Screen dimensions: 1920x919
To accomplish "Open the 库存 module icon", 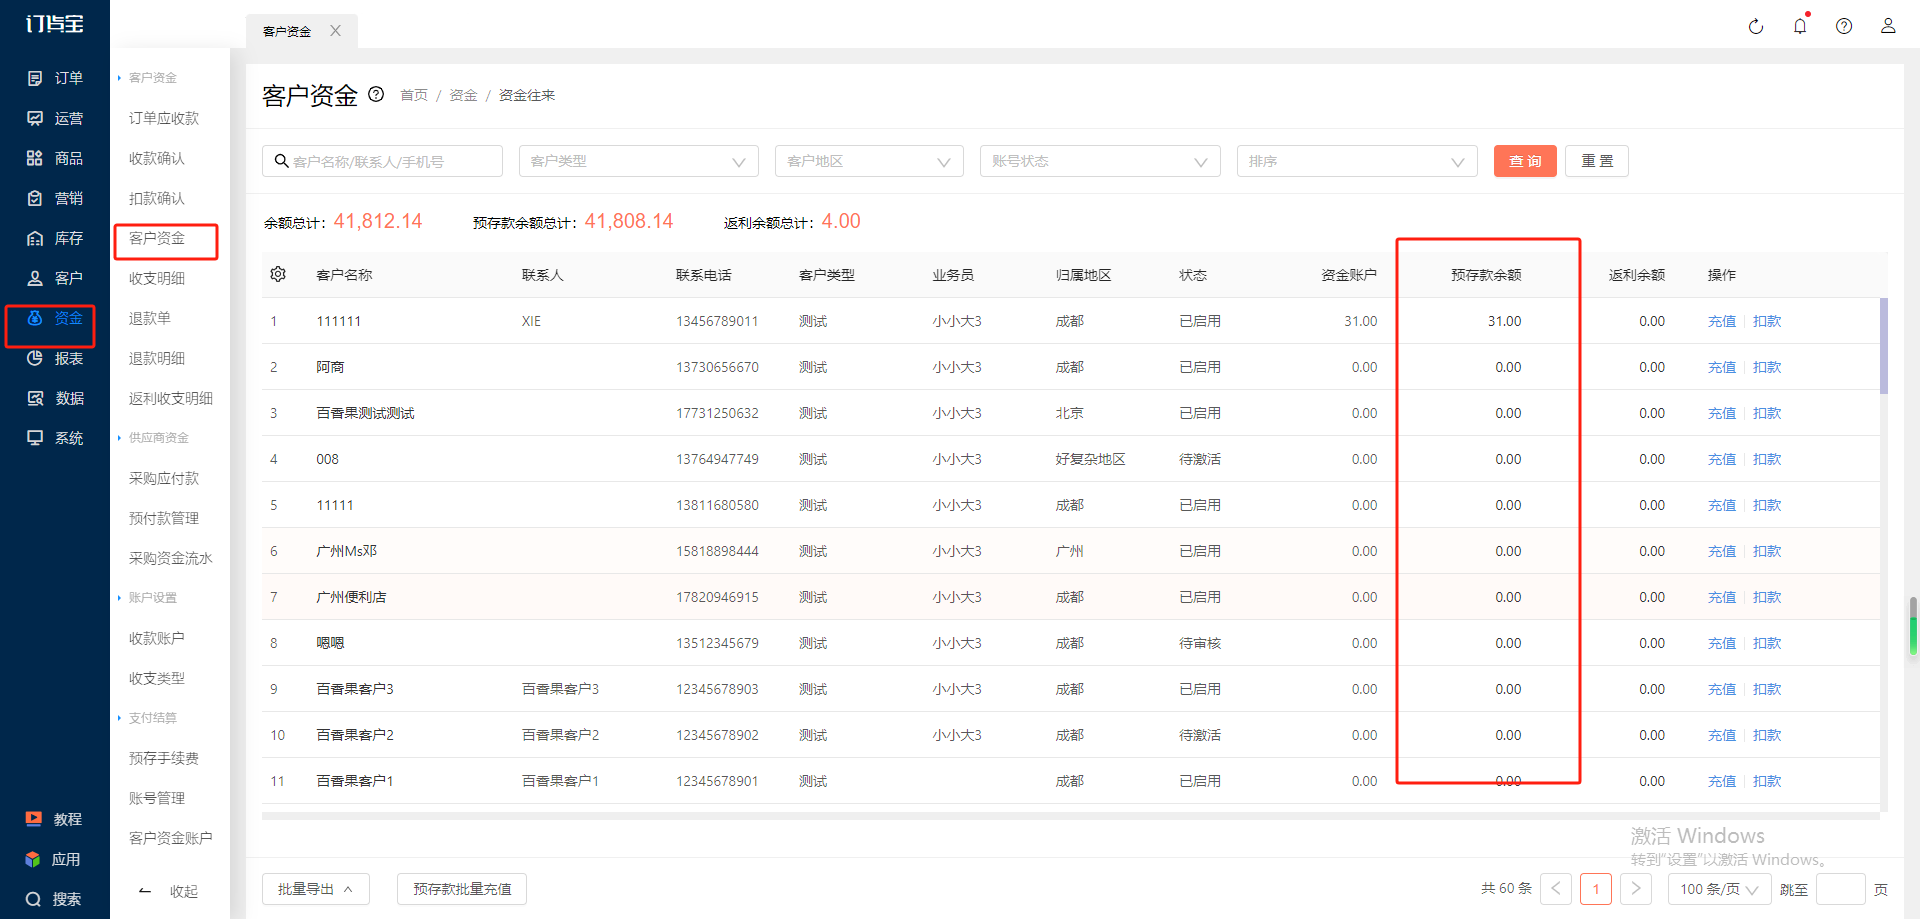I will coord(35,238).
